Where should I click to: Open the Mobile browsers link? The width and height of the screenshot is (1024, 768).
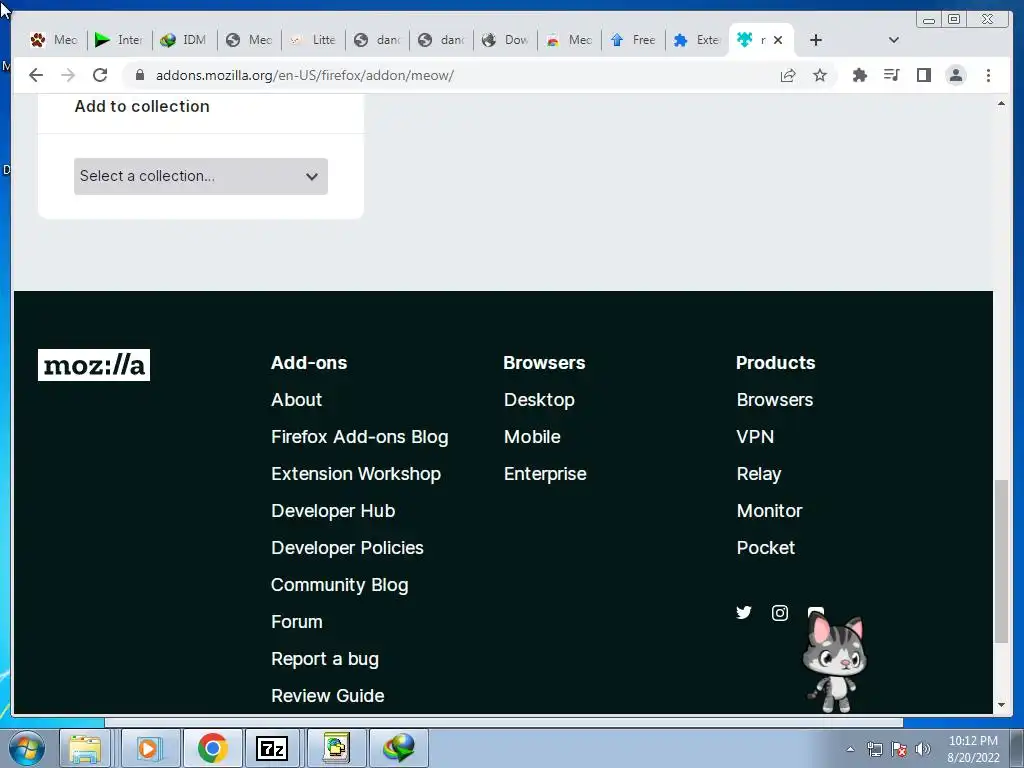tap(532, 437)
